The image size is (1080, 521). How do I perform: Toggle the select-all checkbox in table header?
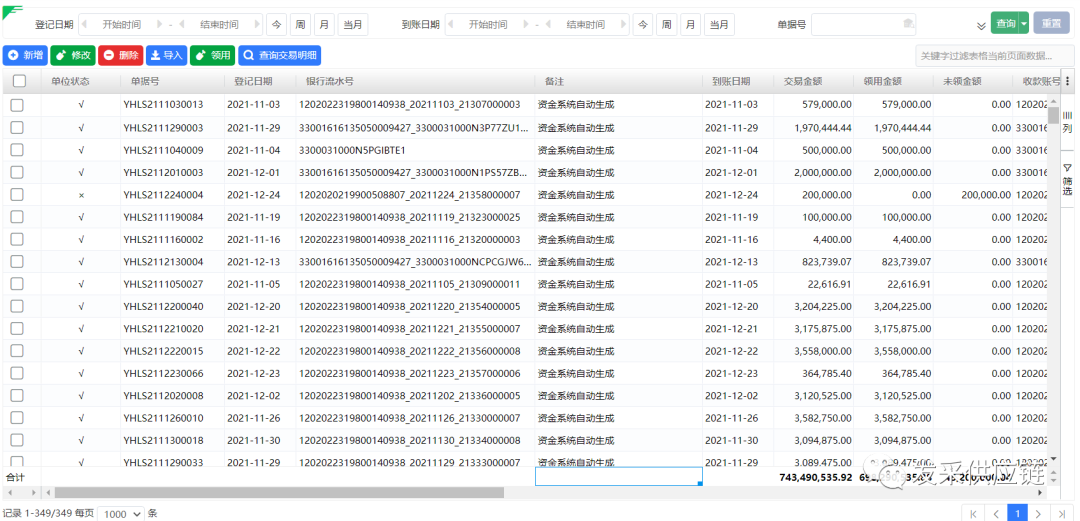(x=19, y=81)
